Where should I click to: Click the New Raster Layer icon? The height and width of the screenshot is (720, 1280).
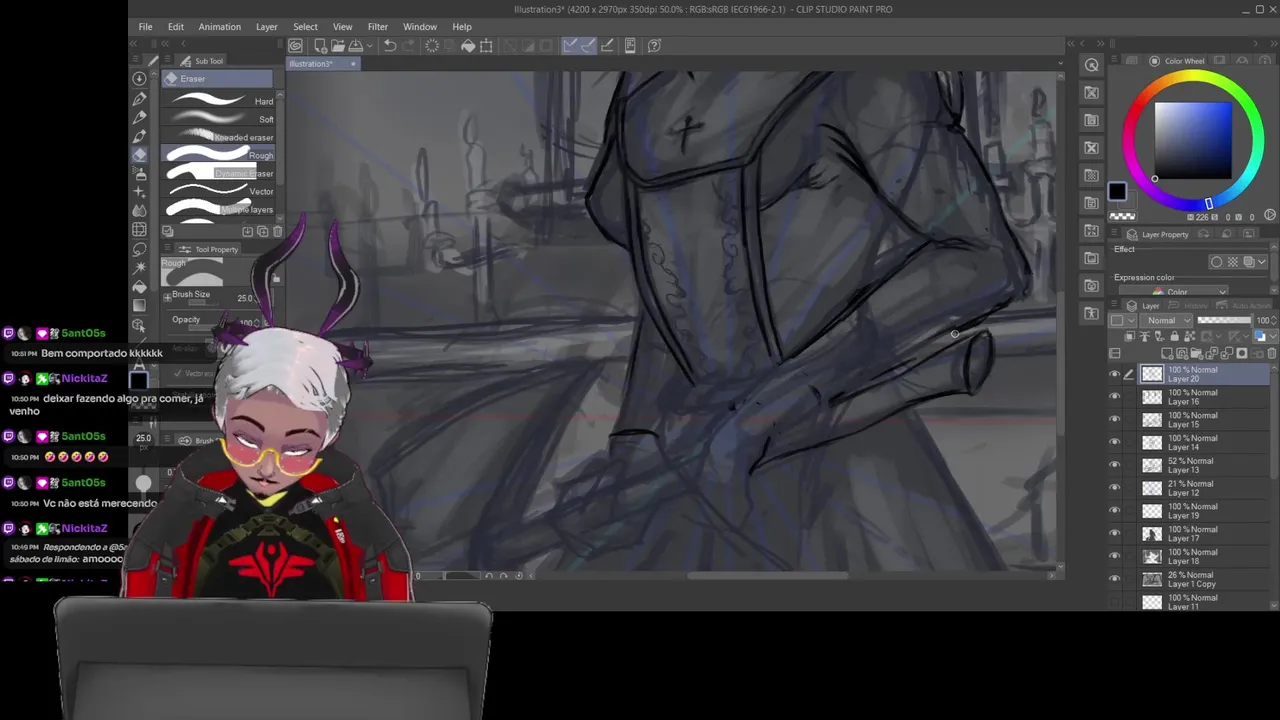click(x=1169, y=354)
